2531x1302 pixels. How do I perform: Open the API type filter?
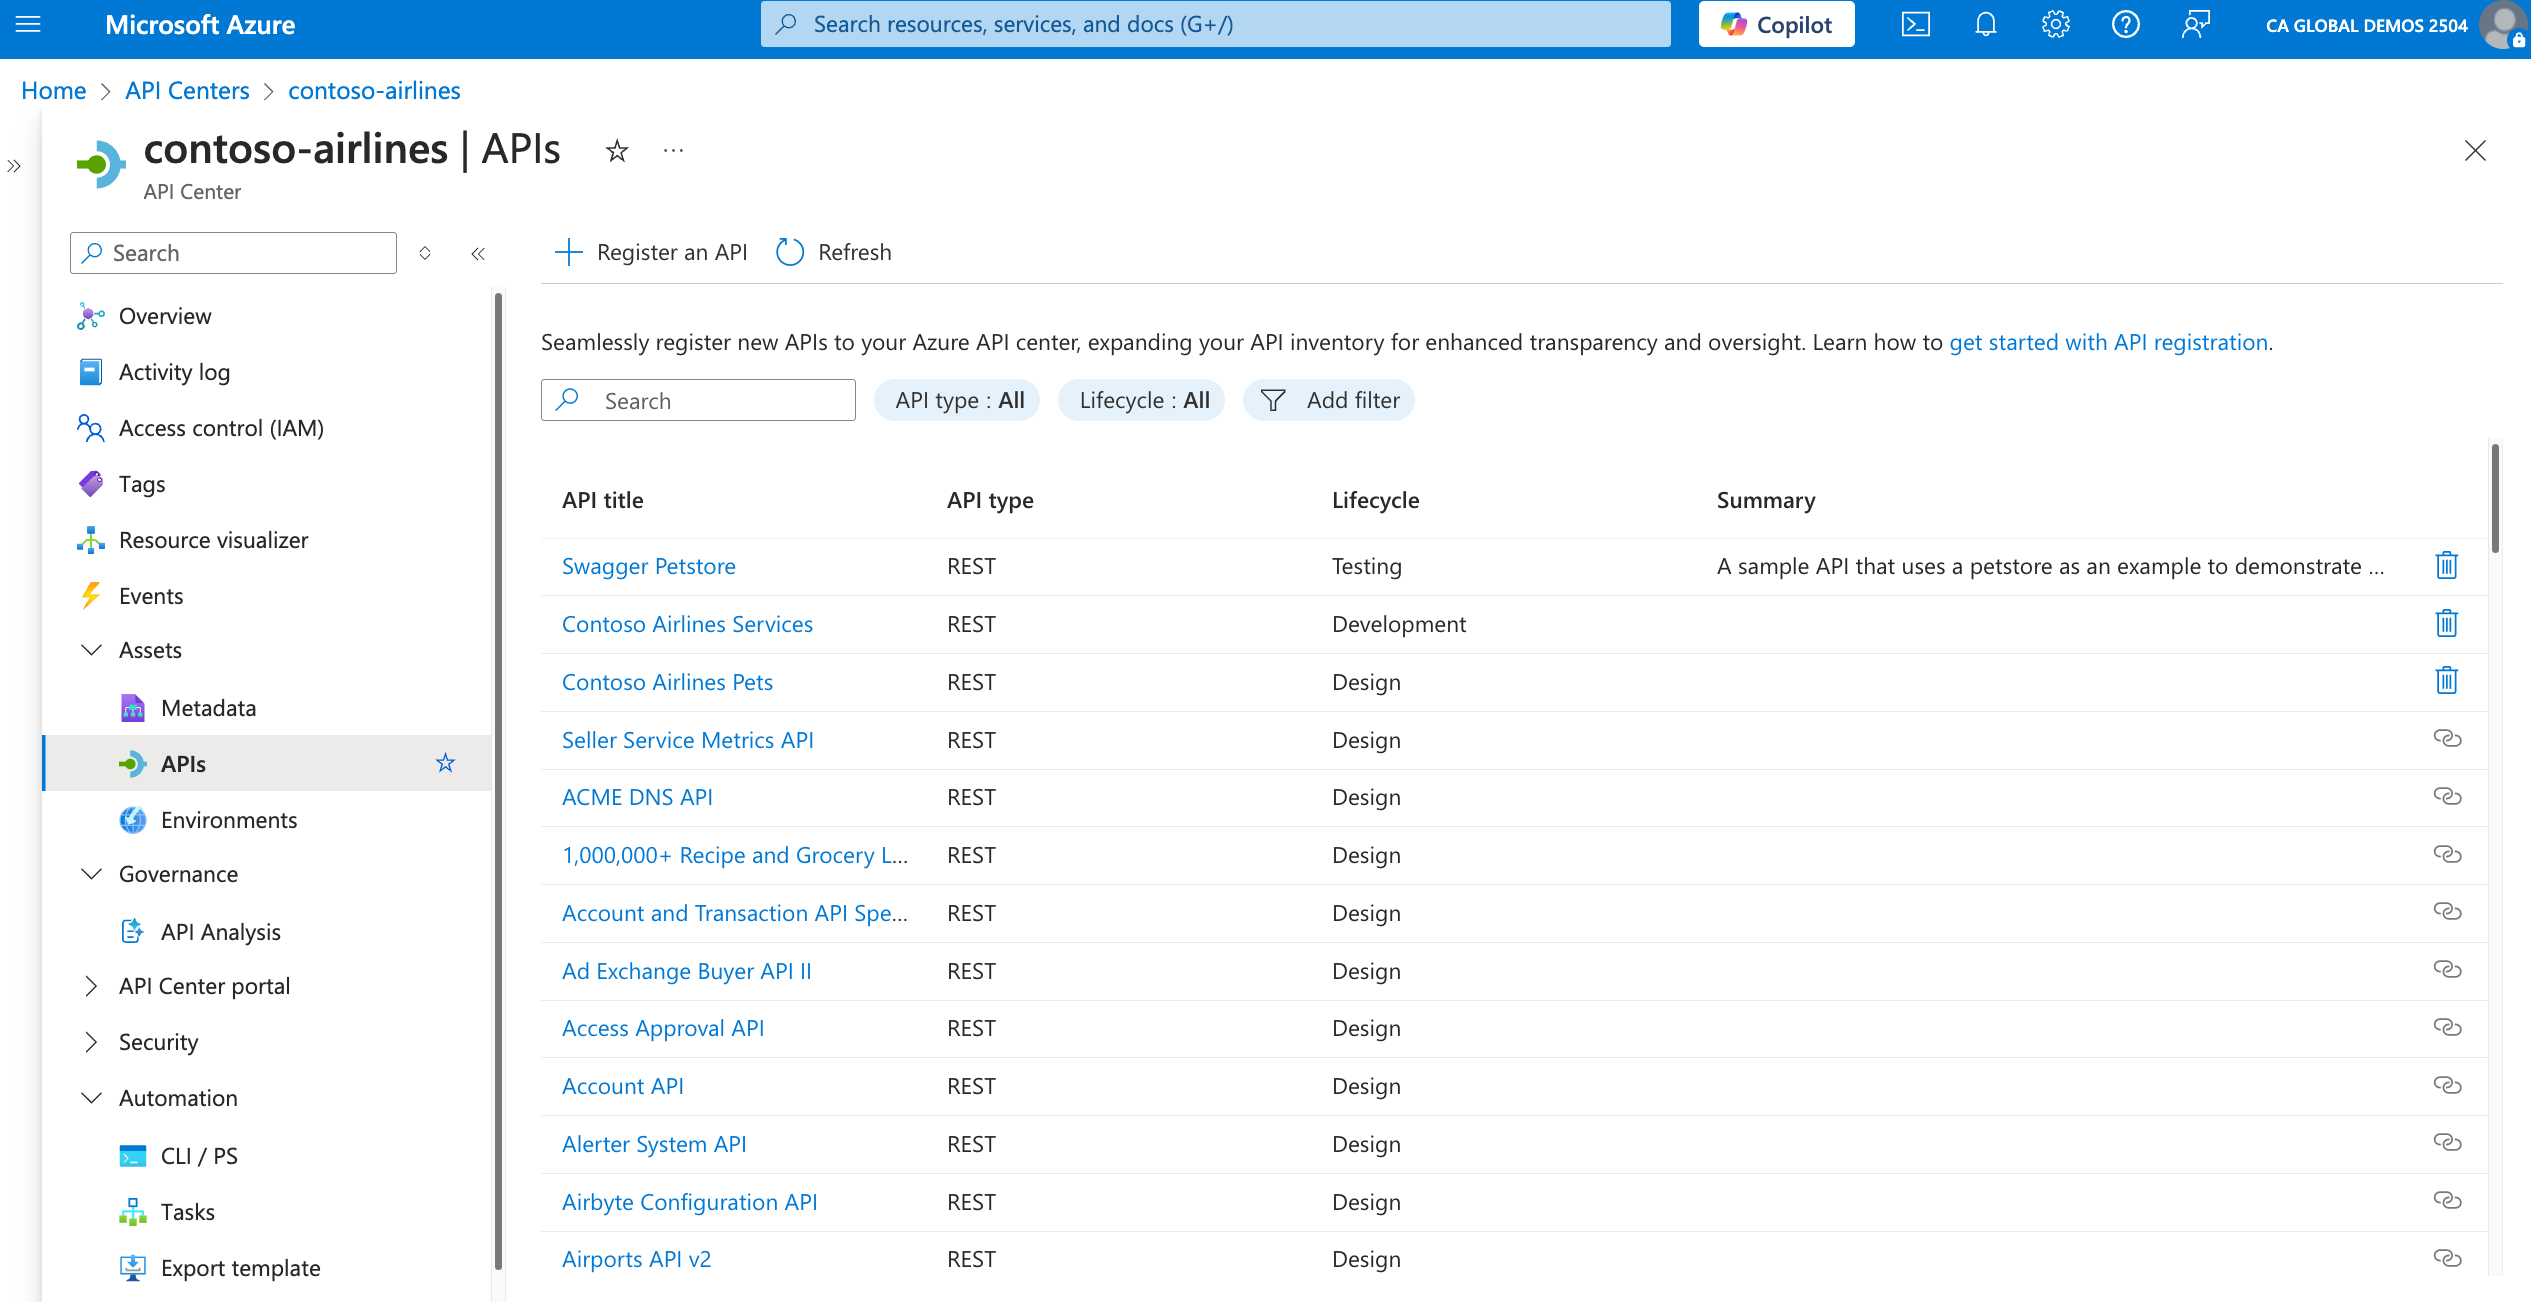click(x=957, y=400)
